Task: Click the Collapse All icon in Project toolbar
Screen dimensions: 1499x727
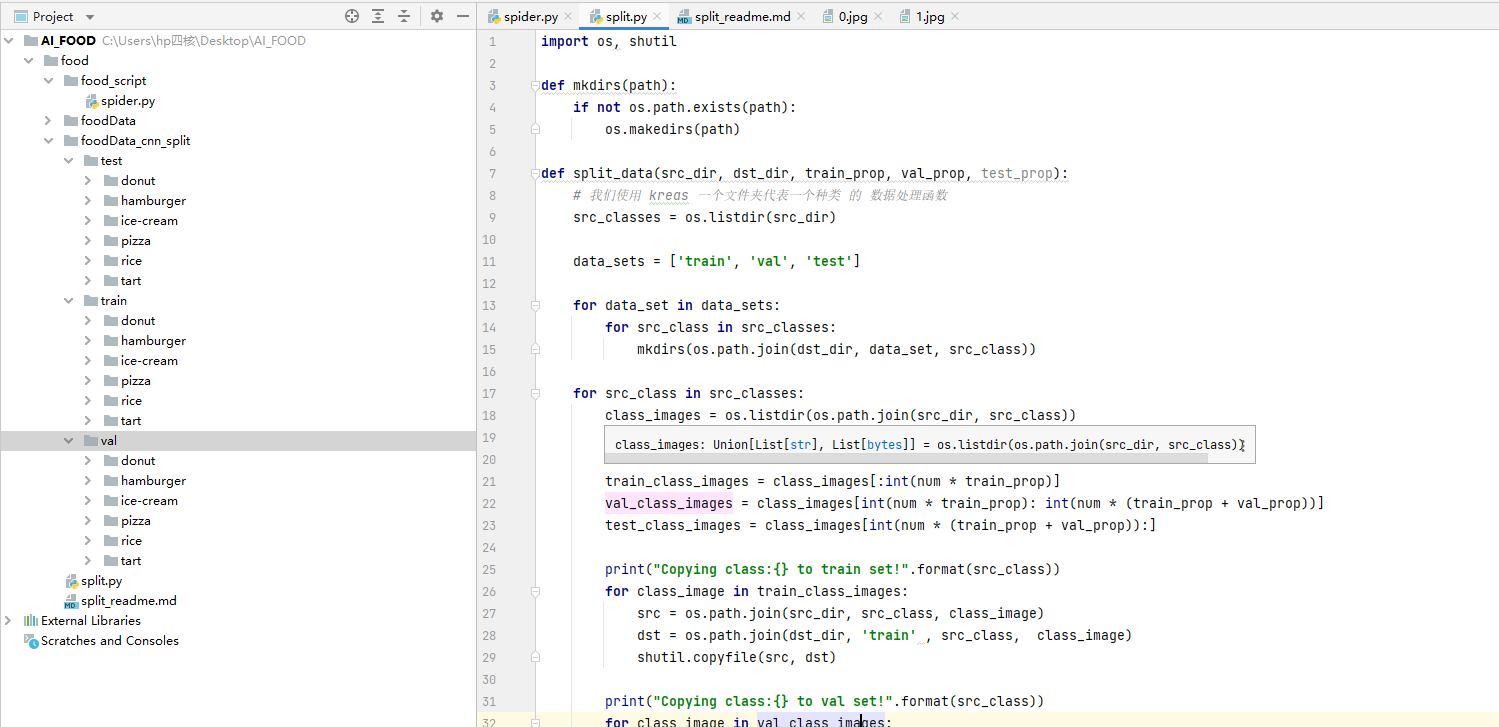Action: [x=404, y=16]
